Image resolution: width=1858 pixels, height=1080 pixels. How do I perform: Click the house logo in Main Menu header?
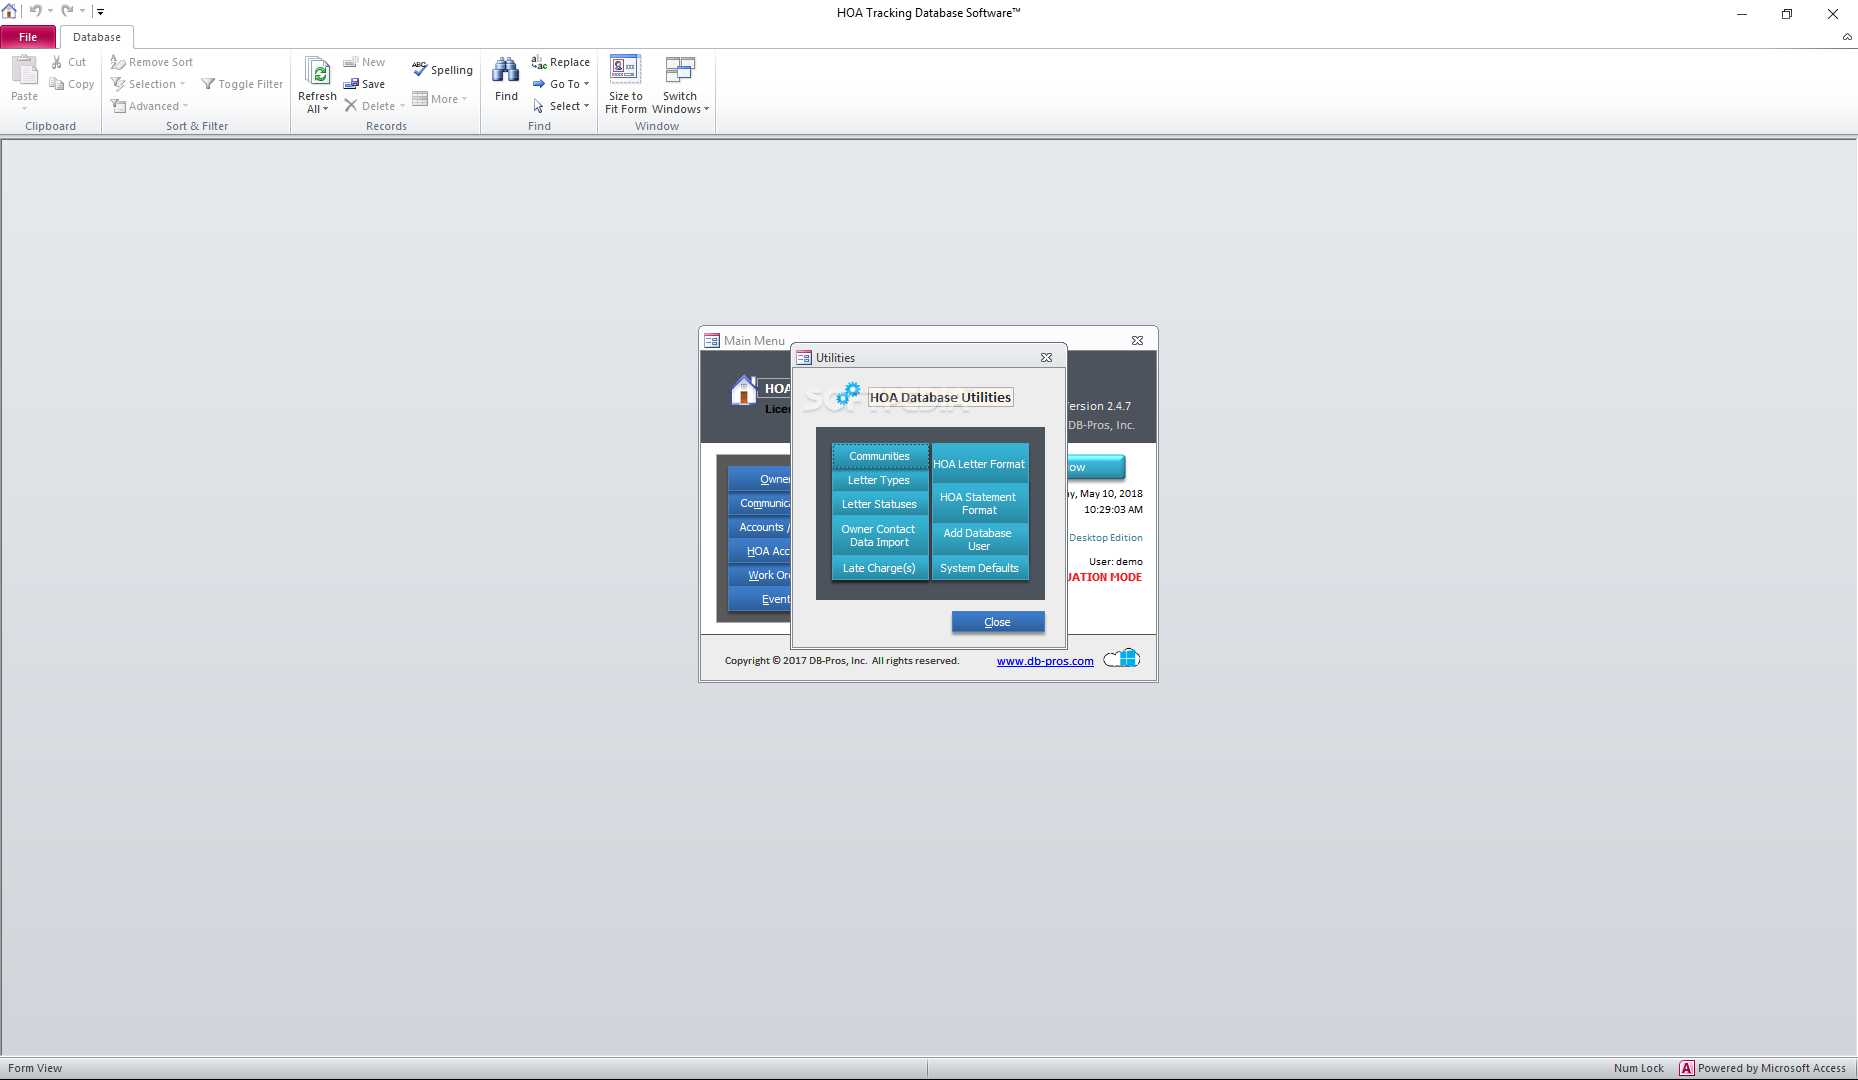pyautogui.click(x=743, y=390)
